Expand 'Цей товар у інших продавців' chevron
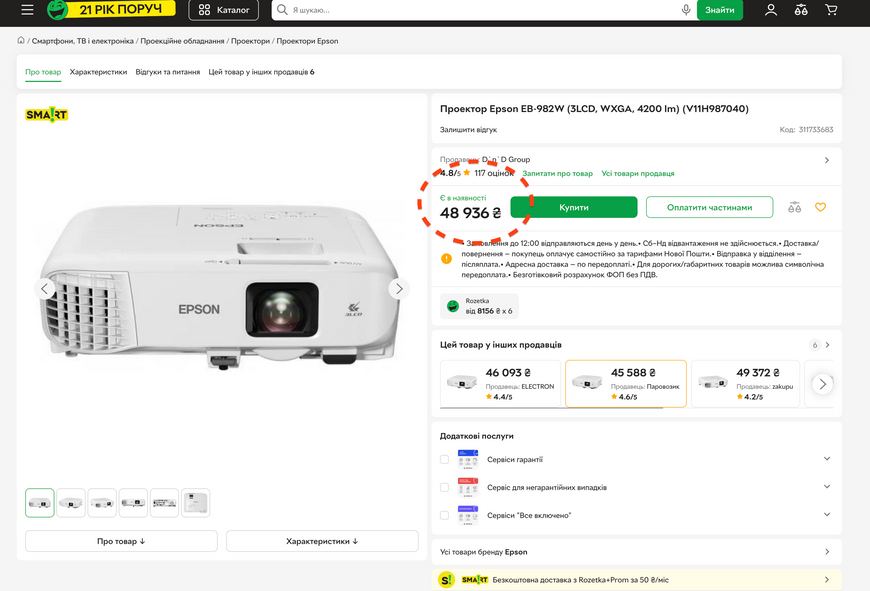 pos(827,345)
